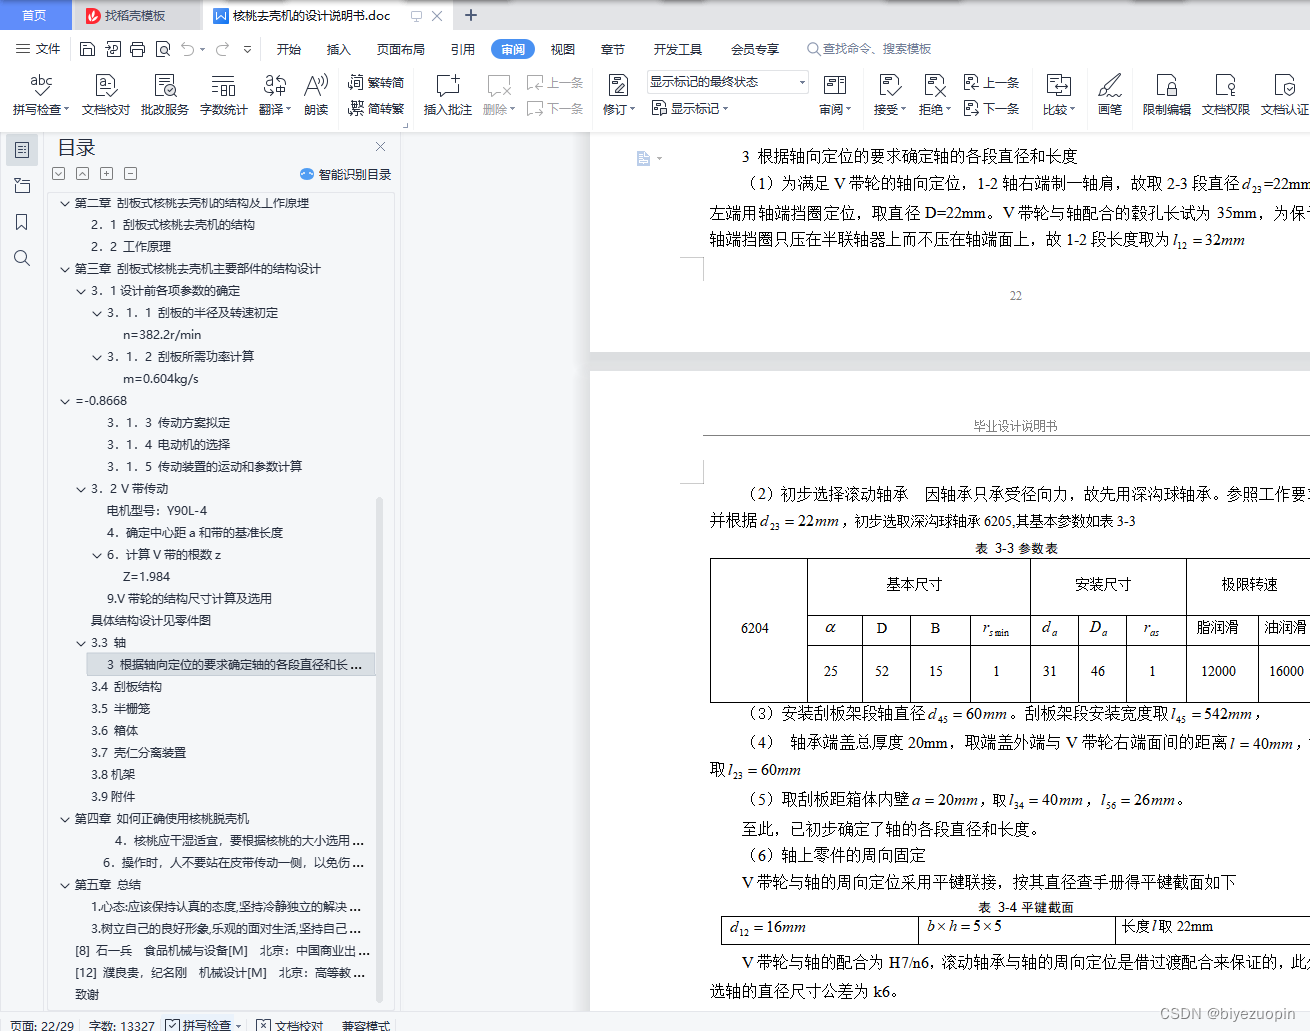
Task: Open Print Preview from quick access toolbar
Action: 162,49
